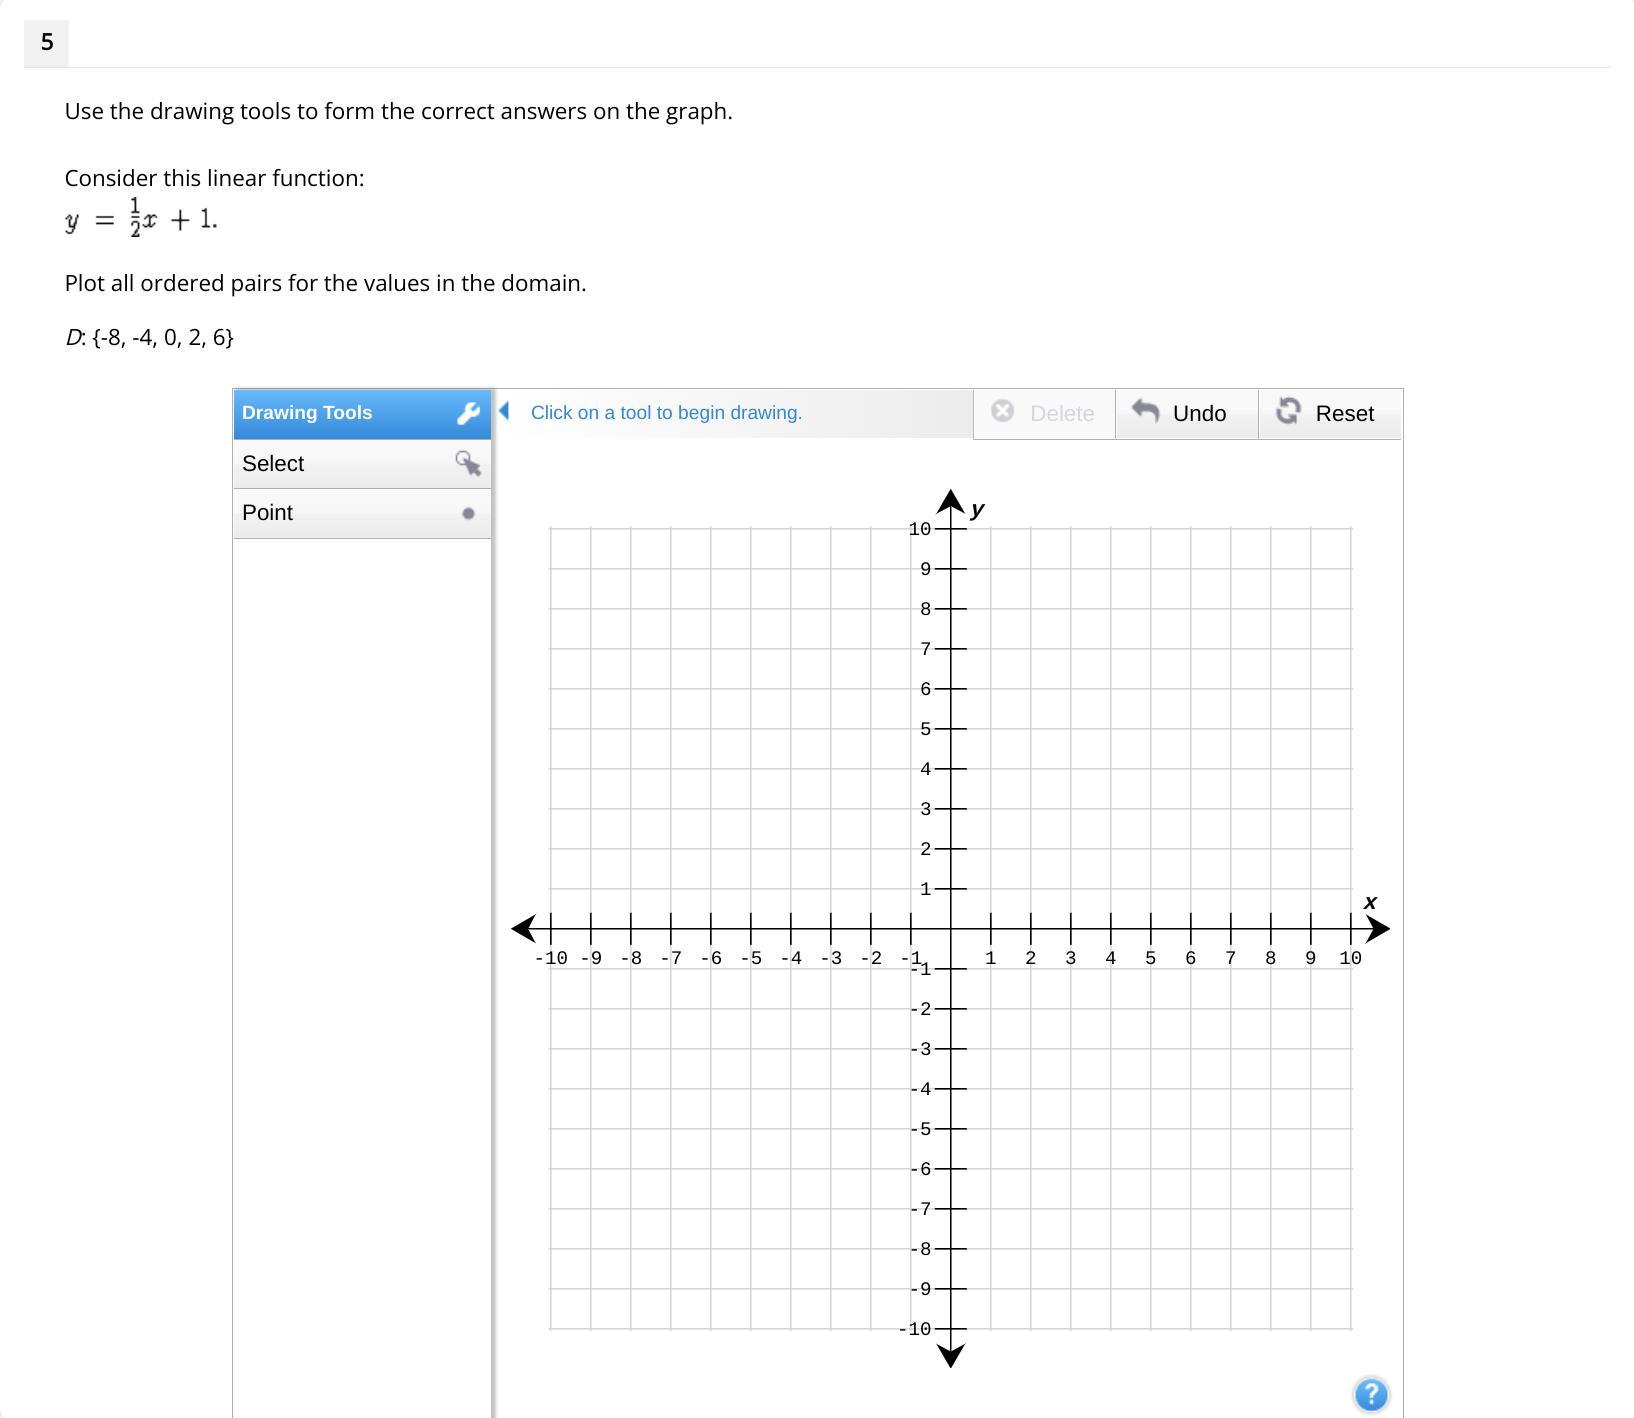Click the question number 5 badge
The width and height of the screenshot is (1634, 1418).
click(46, 43)
